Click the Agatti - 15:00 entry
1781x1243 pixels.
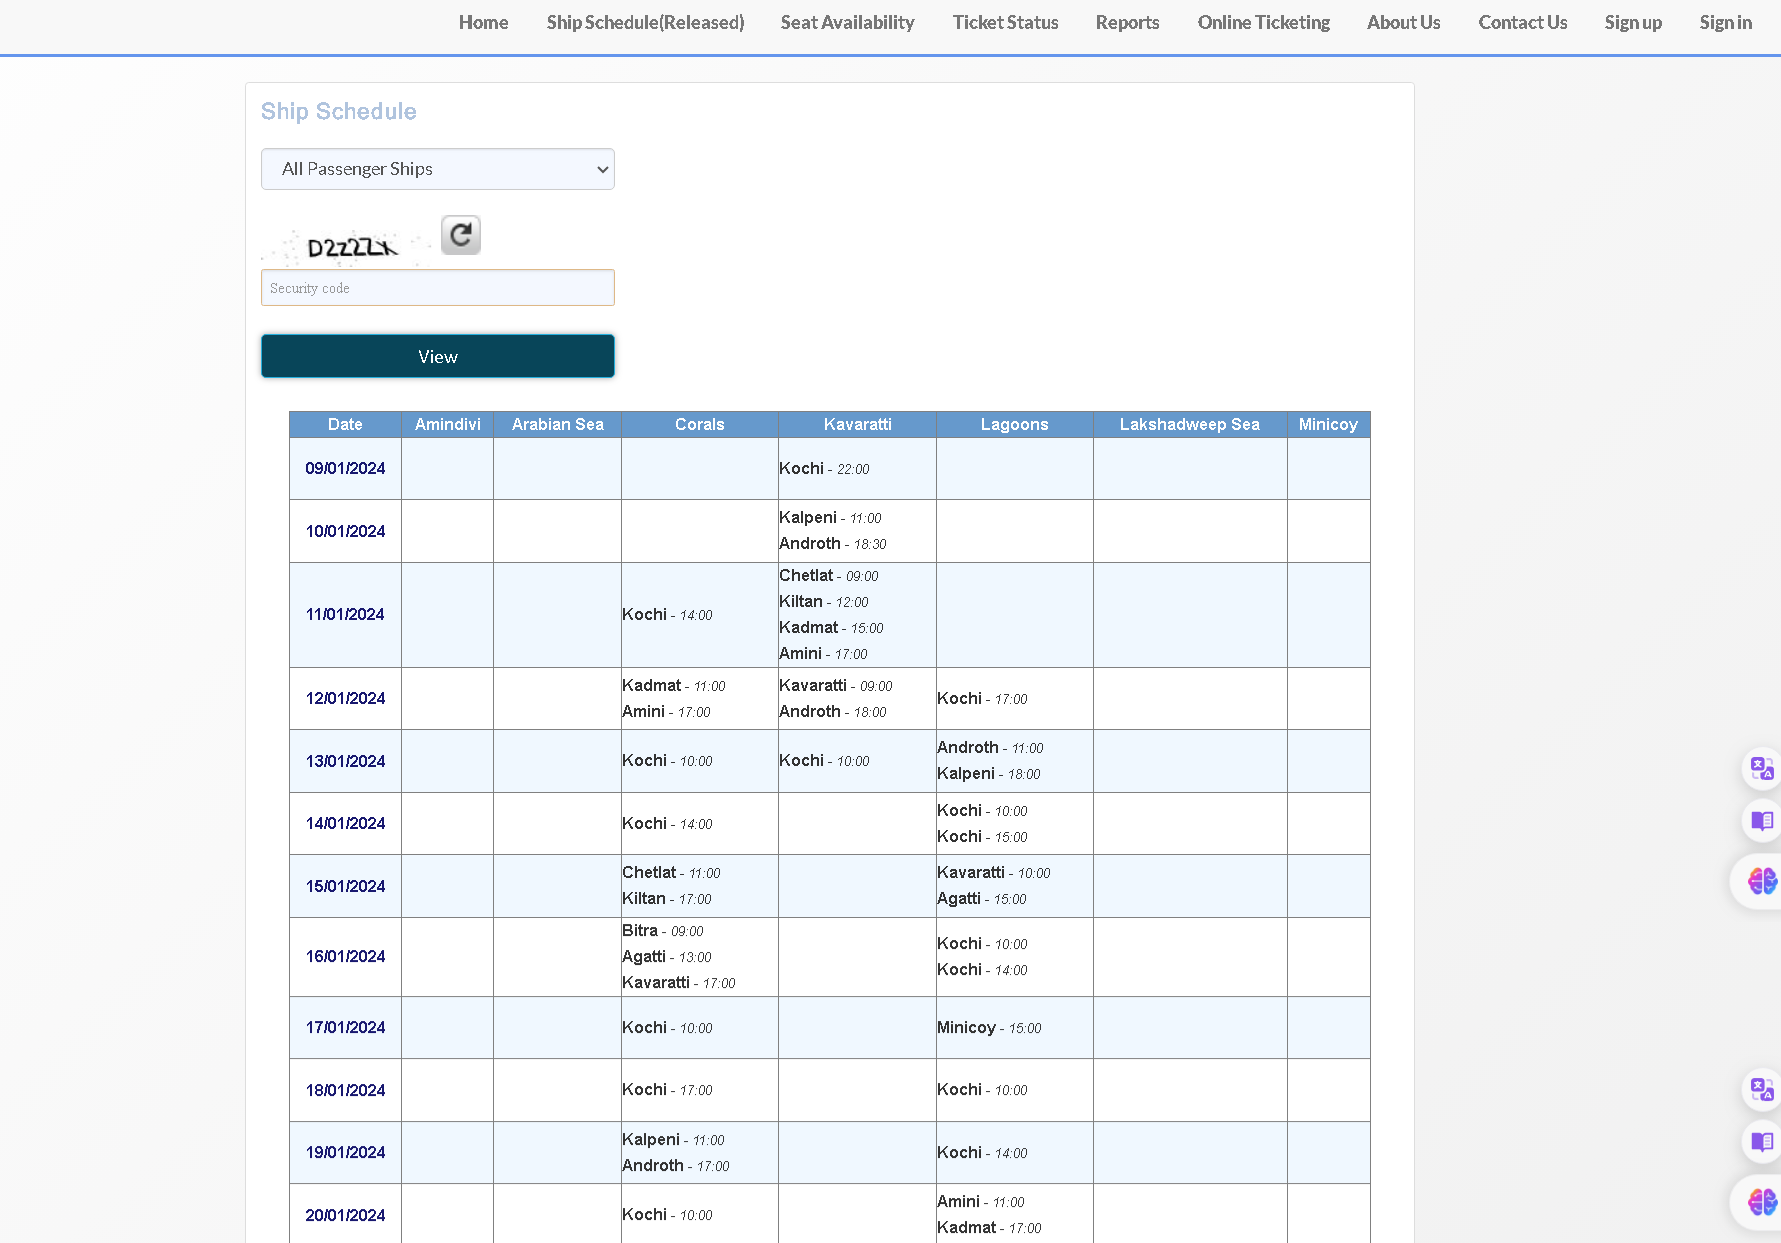(x=981, y=898)
